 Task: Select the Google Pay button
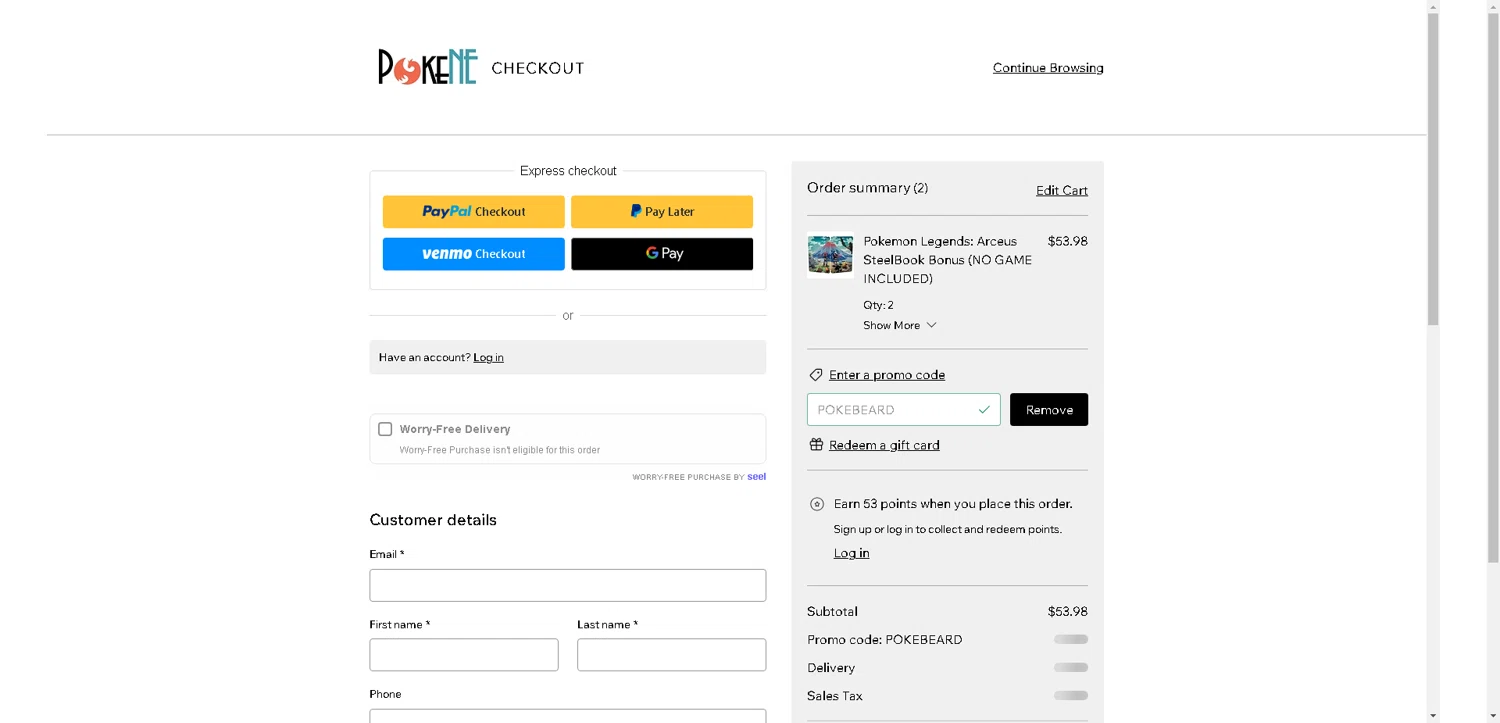(x=662, y=254)
